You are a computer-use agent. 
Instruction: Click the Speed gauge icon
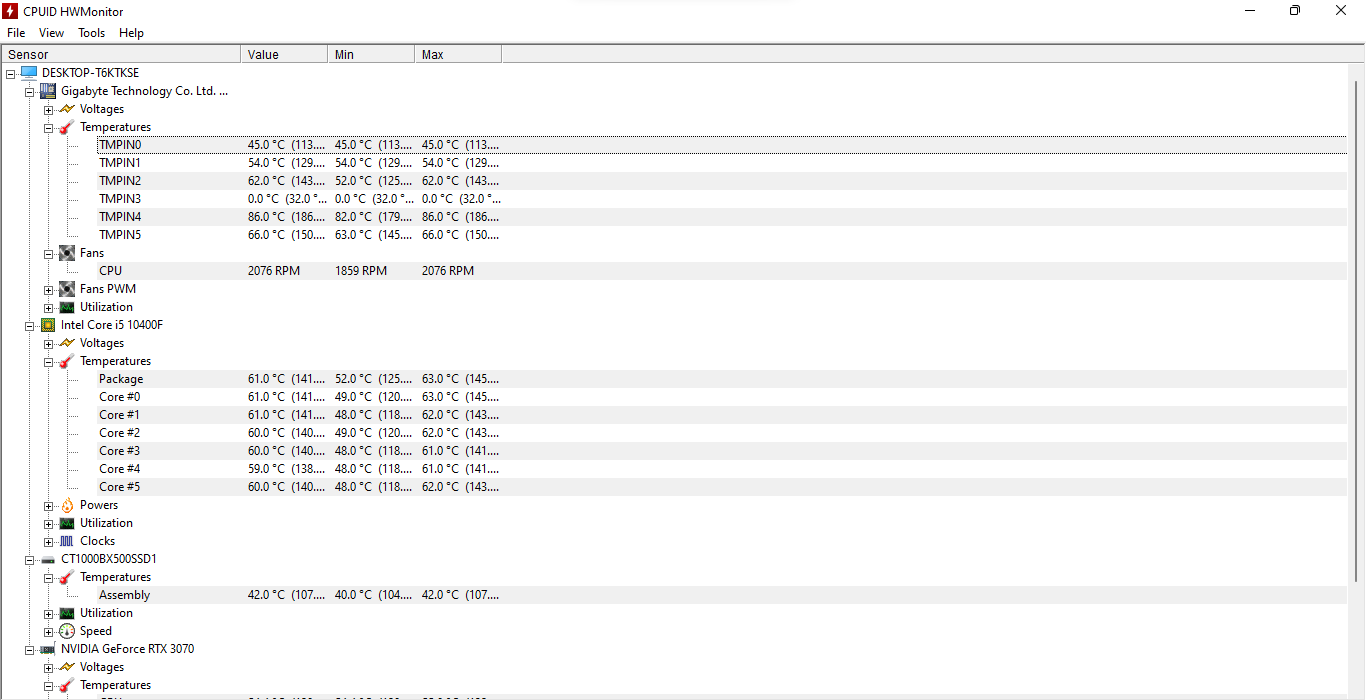(x=67, y=631)
